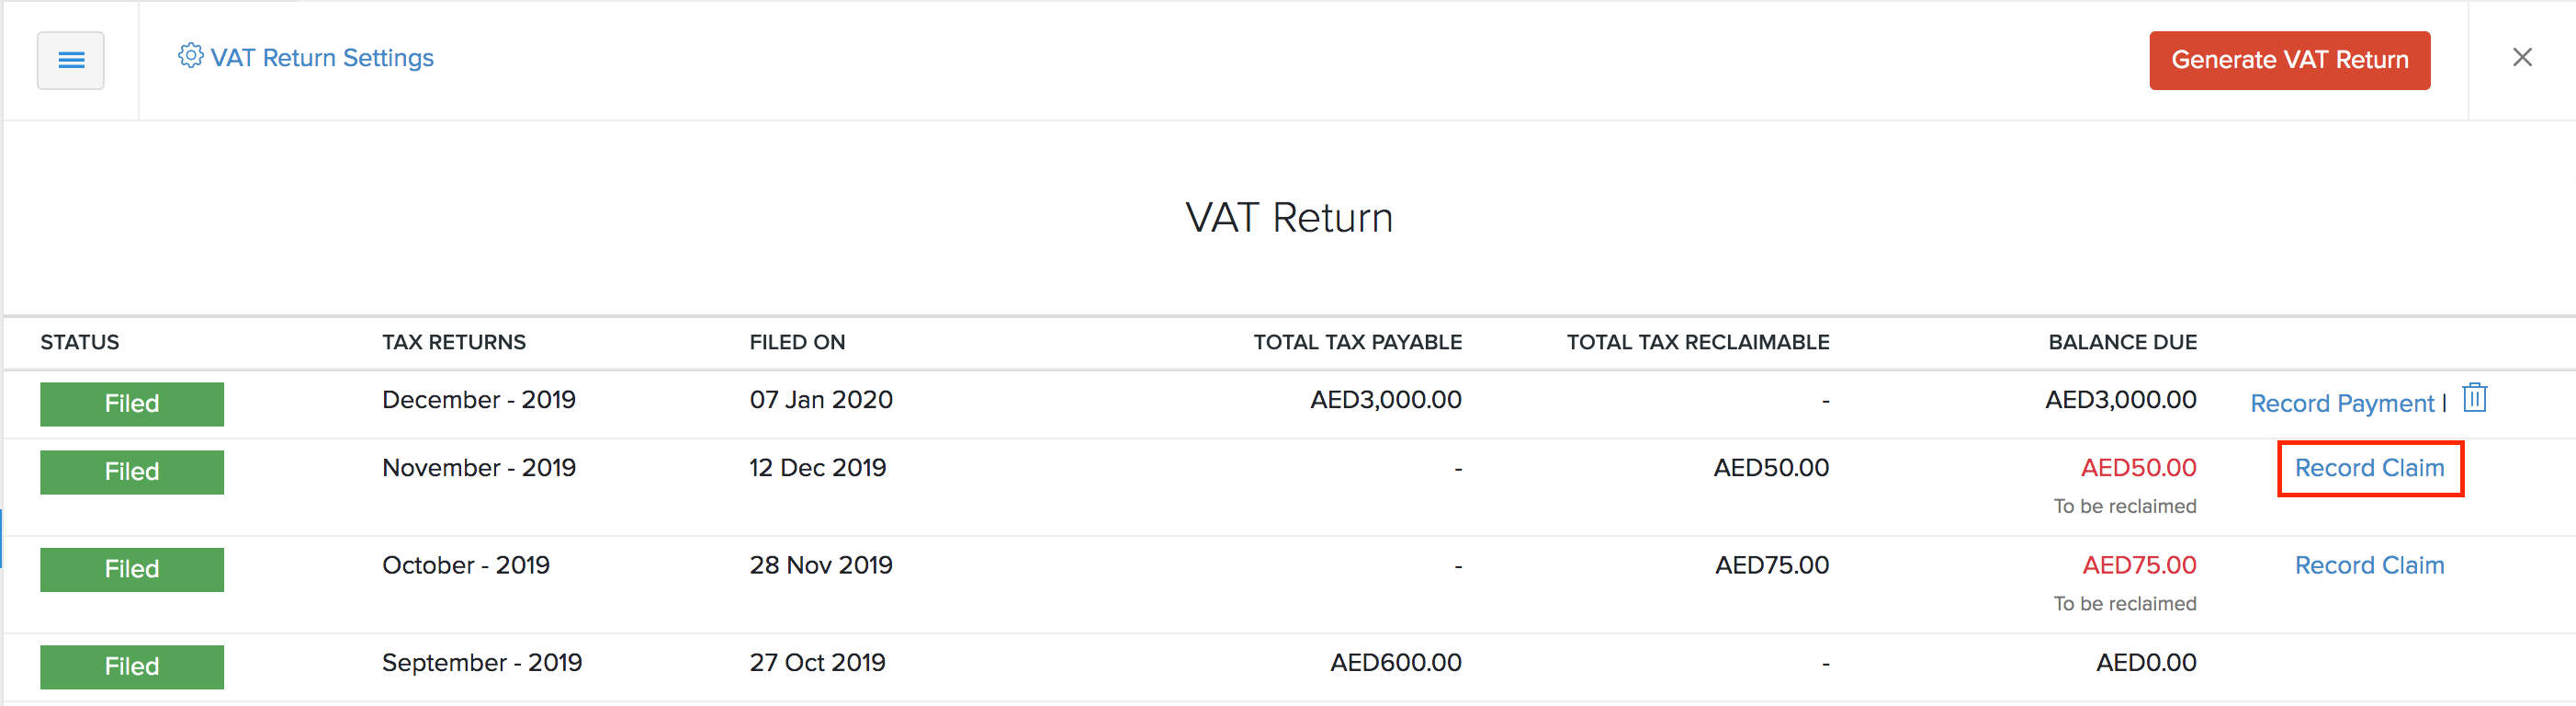Click the BALANCE DUE column header
This screenshot has width=2576, height=706.
2122,342
